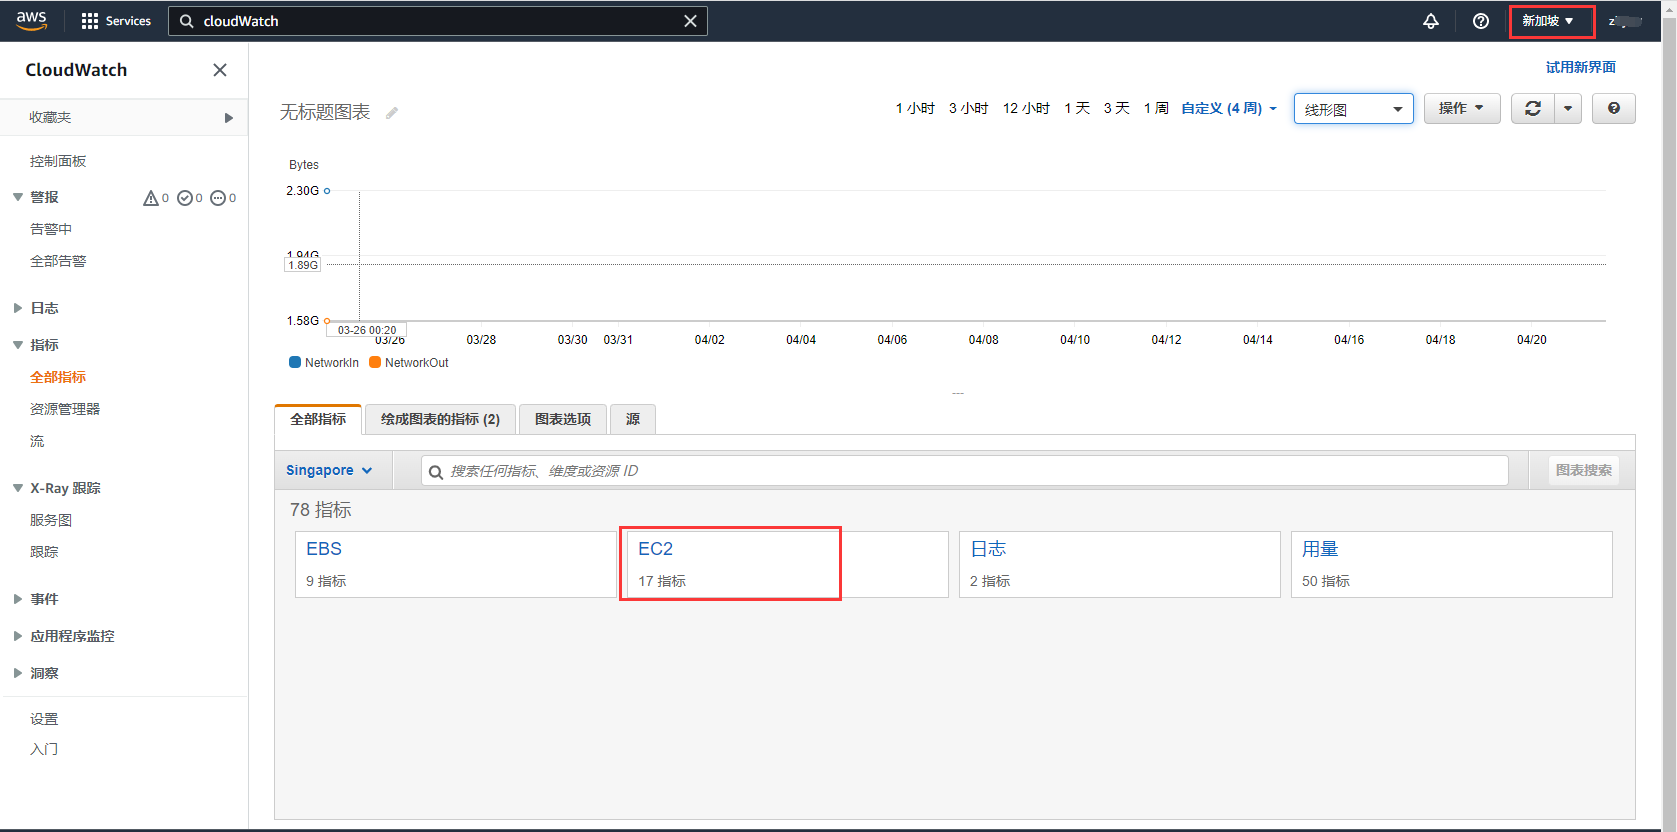Select the 1 小时 time range
Viewport: 1677px width, 832px height.
pyautogui.click(x=915, y=108)
